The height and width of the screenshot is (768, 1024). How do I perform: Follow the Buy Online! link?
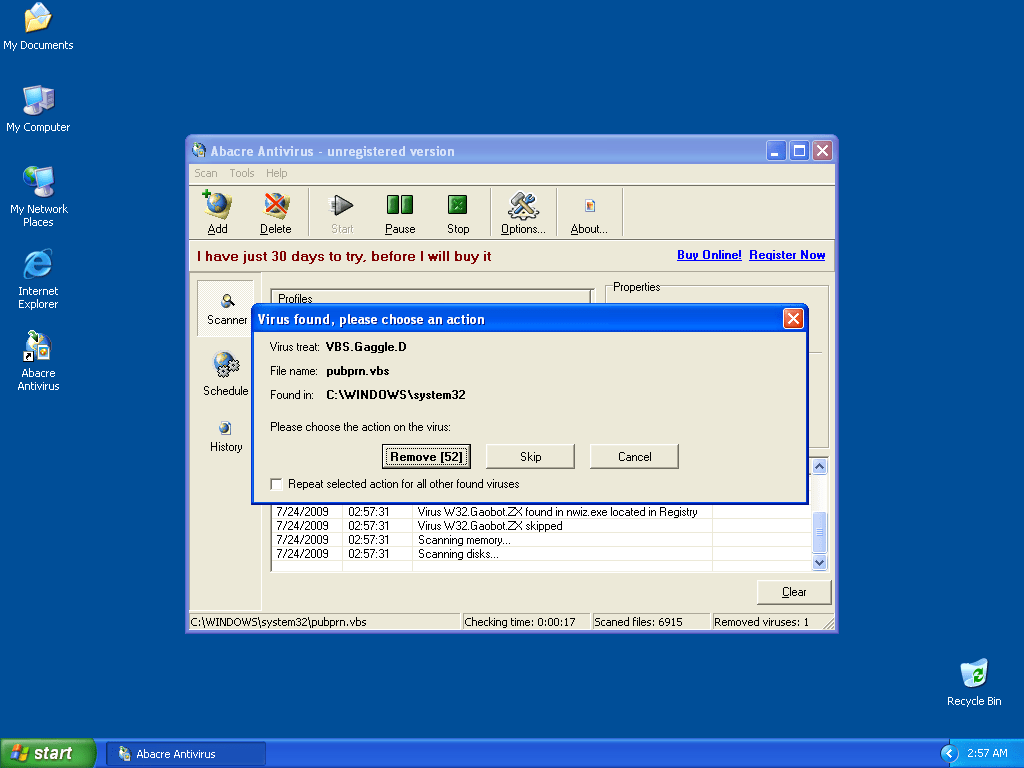[x=709, y=255]
